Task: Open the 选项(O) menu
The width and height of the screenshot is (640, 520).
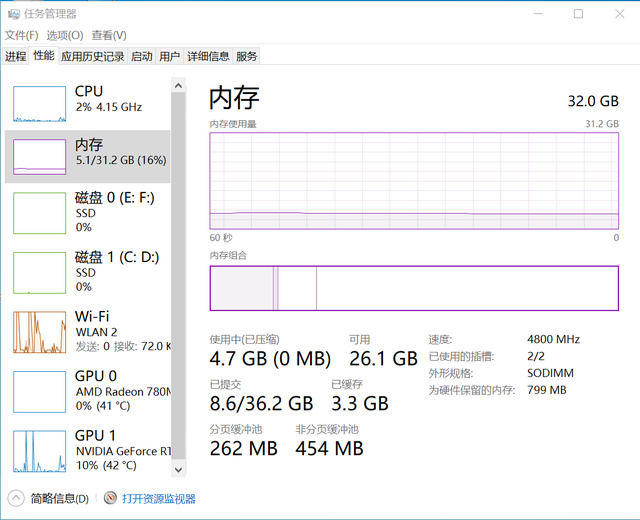Action: [65, 35]
